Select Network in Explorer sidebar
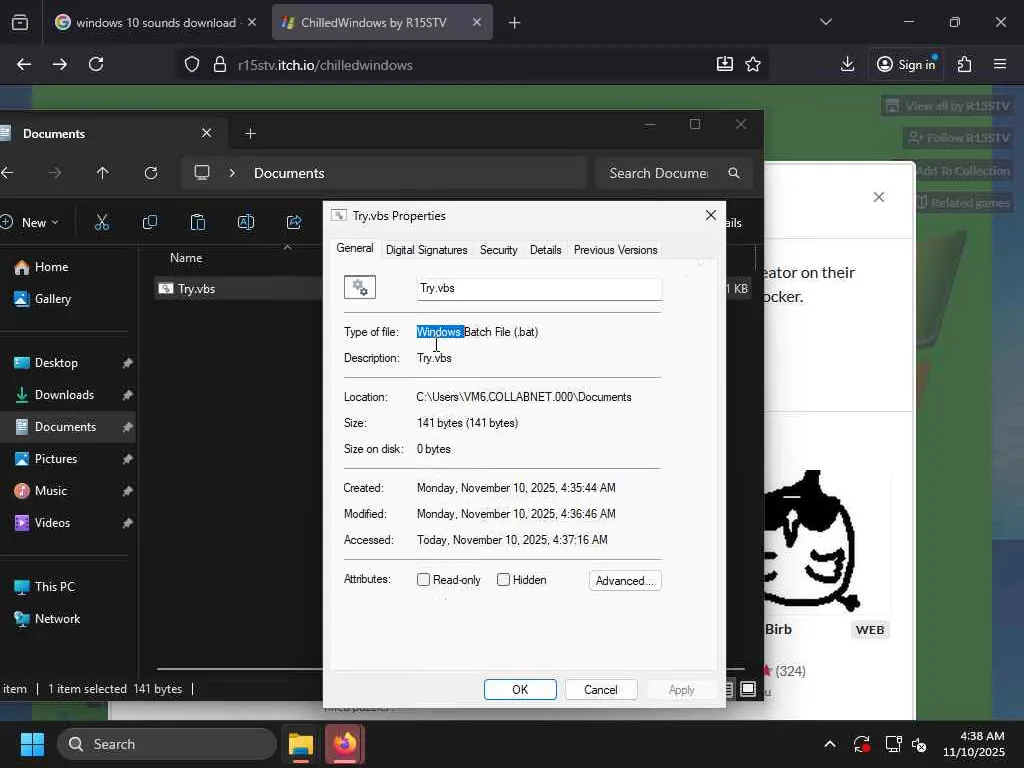This screenshot has width=1024, height=768. [48, 618]
